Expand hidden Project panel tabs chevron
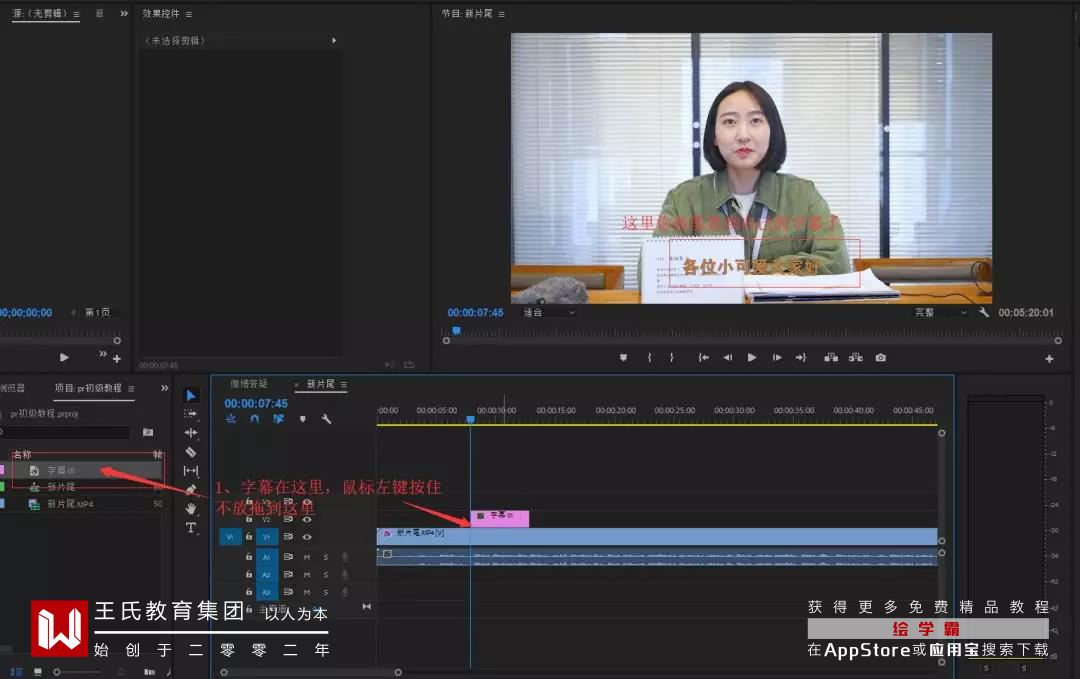Viewport: 1080px width, 679px height. [165, 388]
